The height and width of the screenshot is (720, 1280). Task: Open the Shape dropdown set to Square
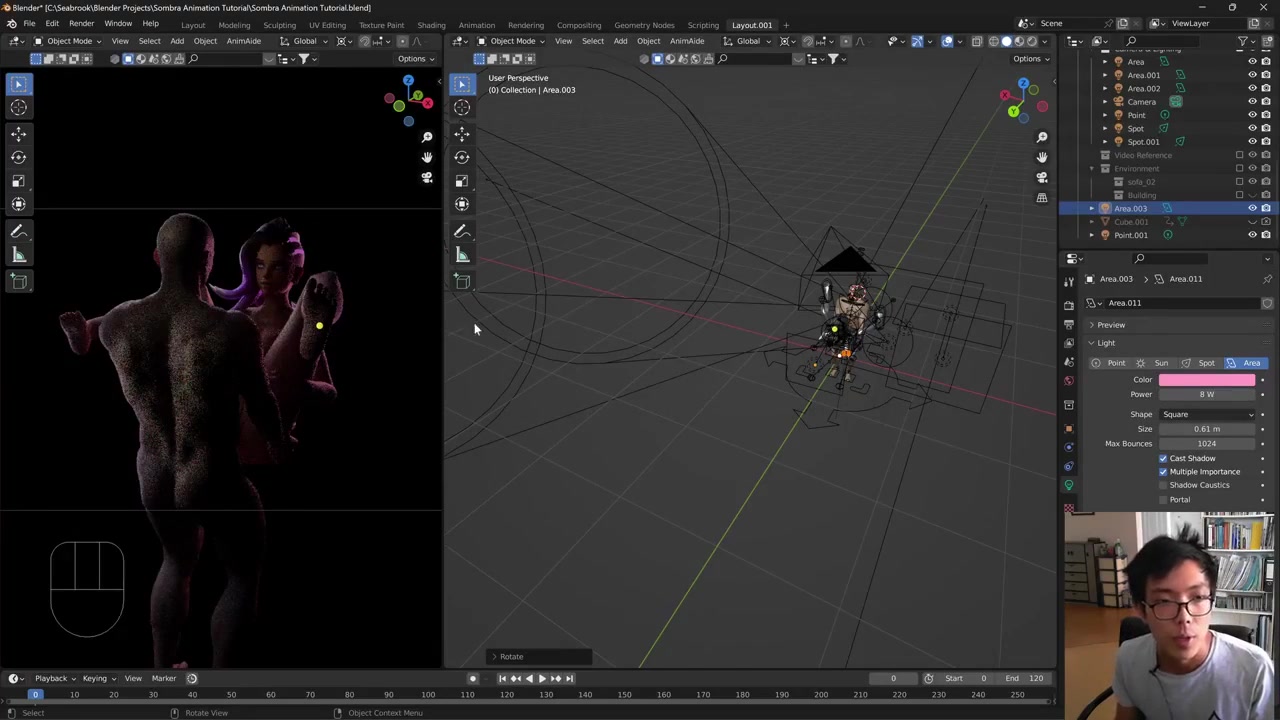pyautogui.click(x=1207, y=414)
